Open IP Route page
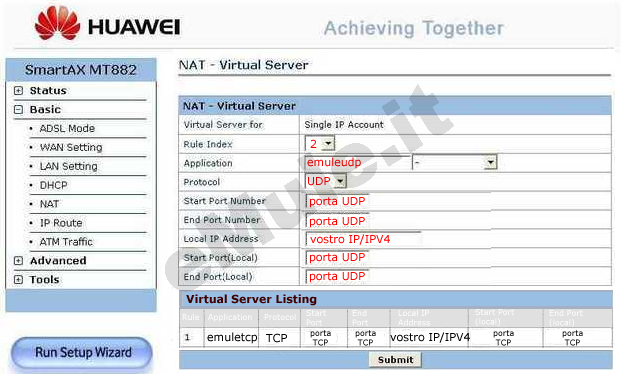The height and width of the screenshot is (374, 621). (61, 223)
